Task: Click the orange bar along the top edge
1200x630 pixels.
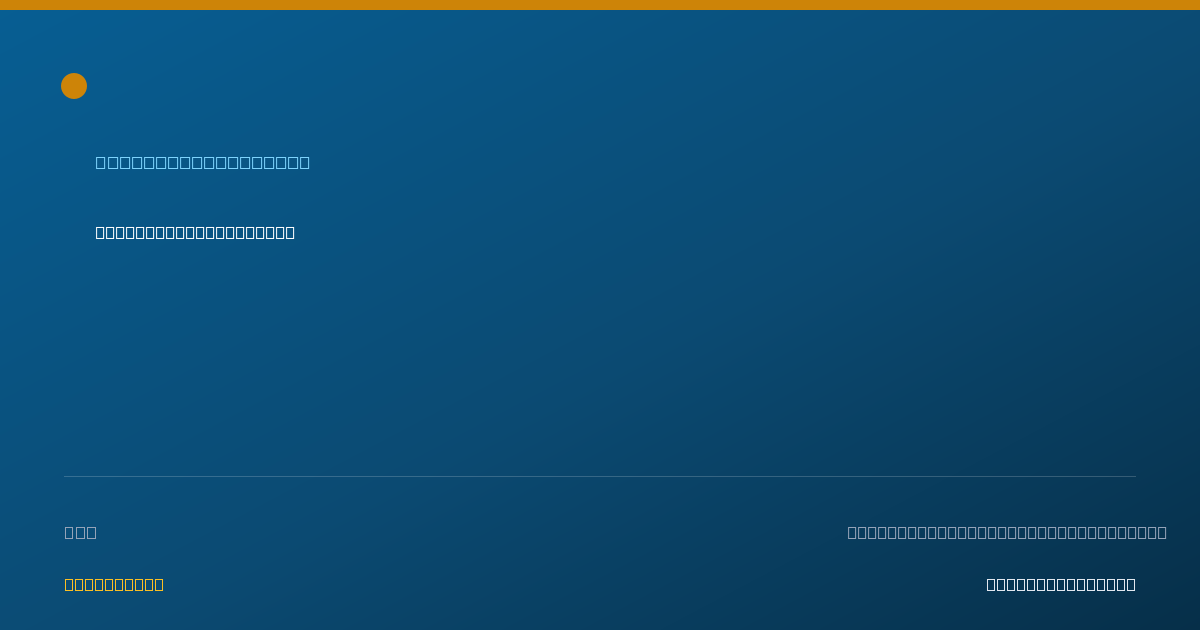Action: pyautogui.click(x=600, y=5)
